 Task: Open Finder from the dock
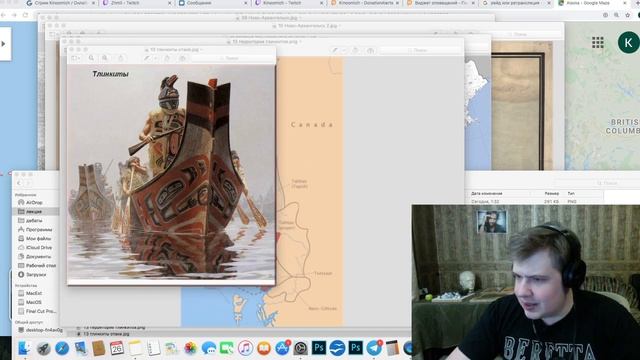pyautogui.click(x=24, y=348)
